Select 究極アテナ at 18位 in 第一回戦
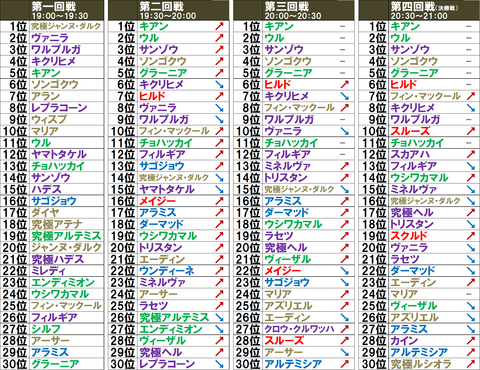The height and width of the screenshot is (370, 480). [x=57, y=224]
